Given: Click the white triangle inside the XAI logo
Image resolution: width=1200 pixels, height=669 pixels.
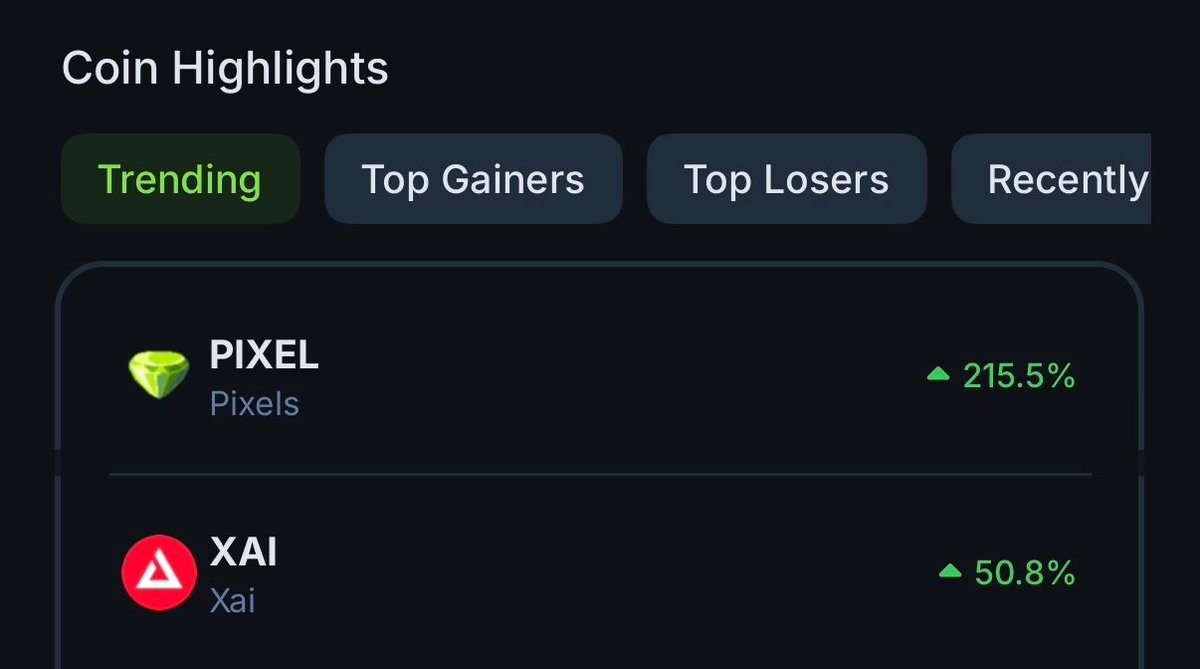Looking at the screenshot, I should pos(158,573).
